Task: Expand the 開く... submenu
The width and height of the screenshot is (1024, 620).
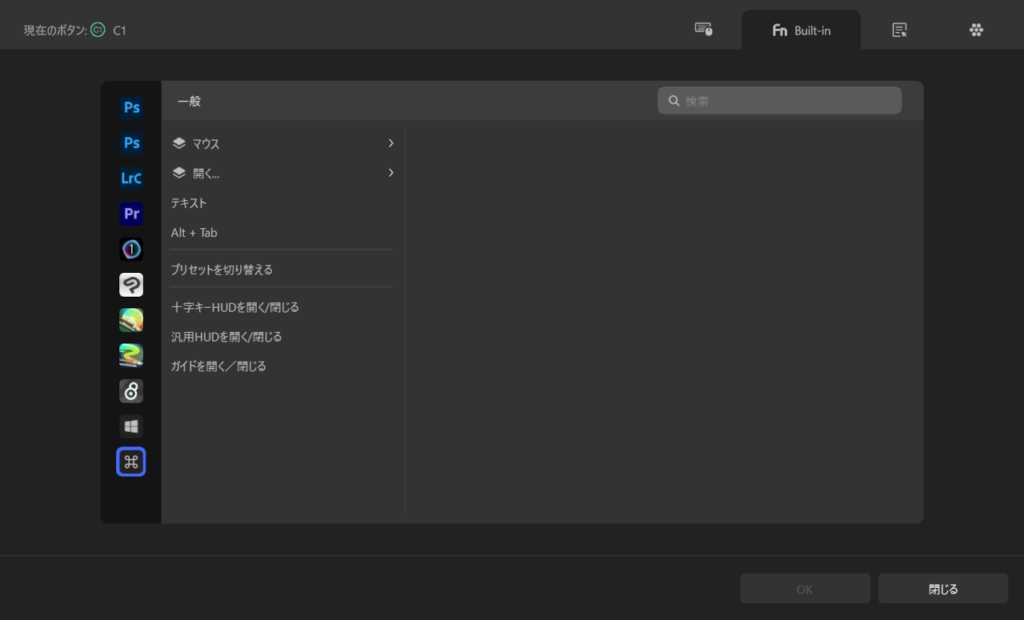Action: pyautogui.click(x=283, y=173)
